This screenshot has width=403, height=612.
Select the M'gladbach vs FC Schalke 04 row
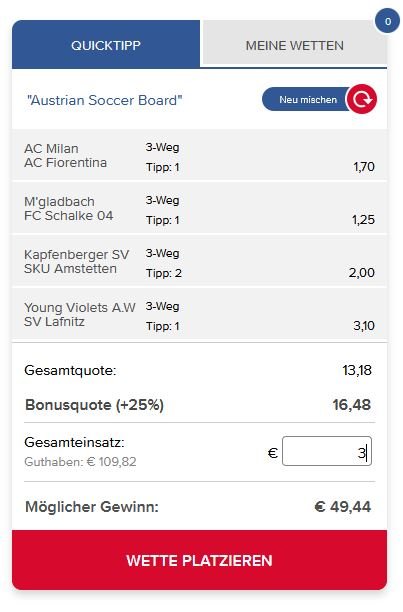tap(199, 209)
